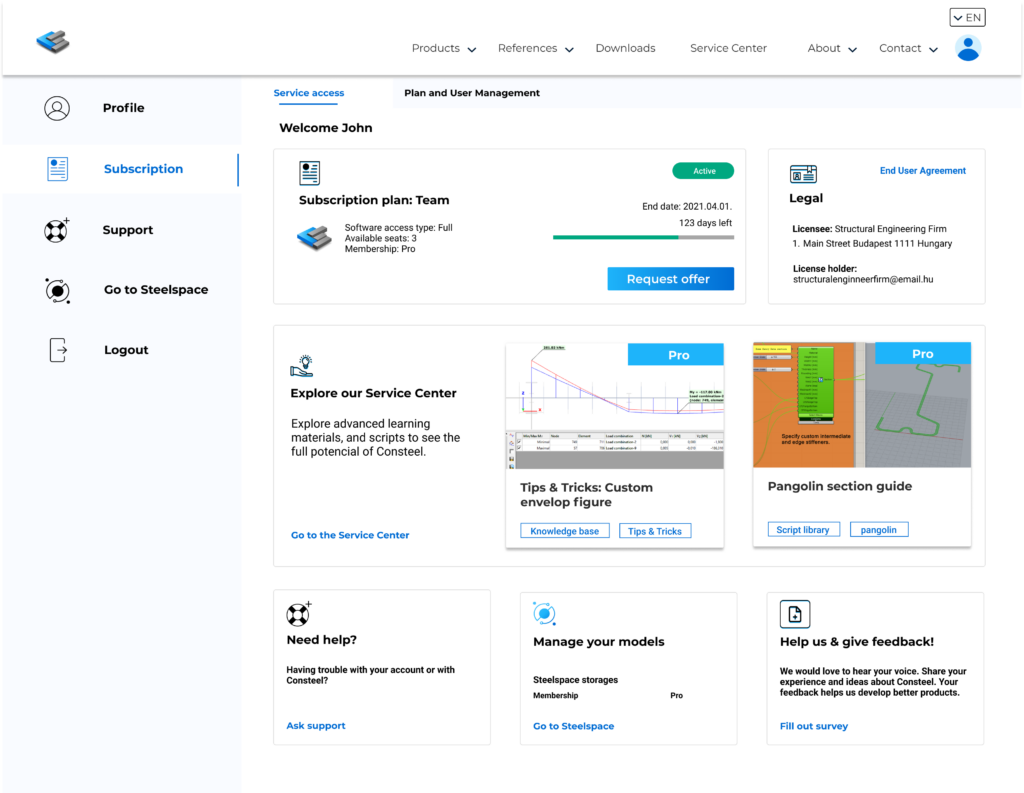This screenshot has height=793, width=1024.
Task: Click the Steelspace icon above Manage your models
Action: pyautogui.click(x=544, y=613)
